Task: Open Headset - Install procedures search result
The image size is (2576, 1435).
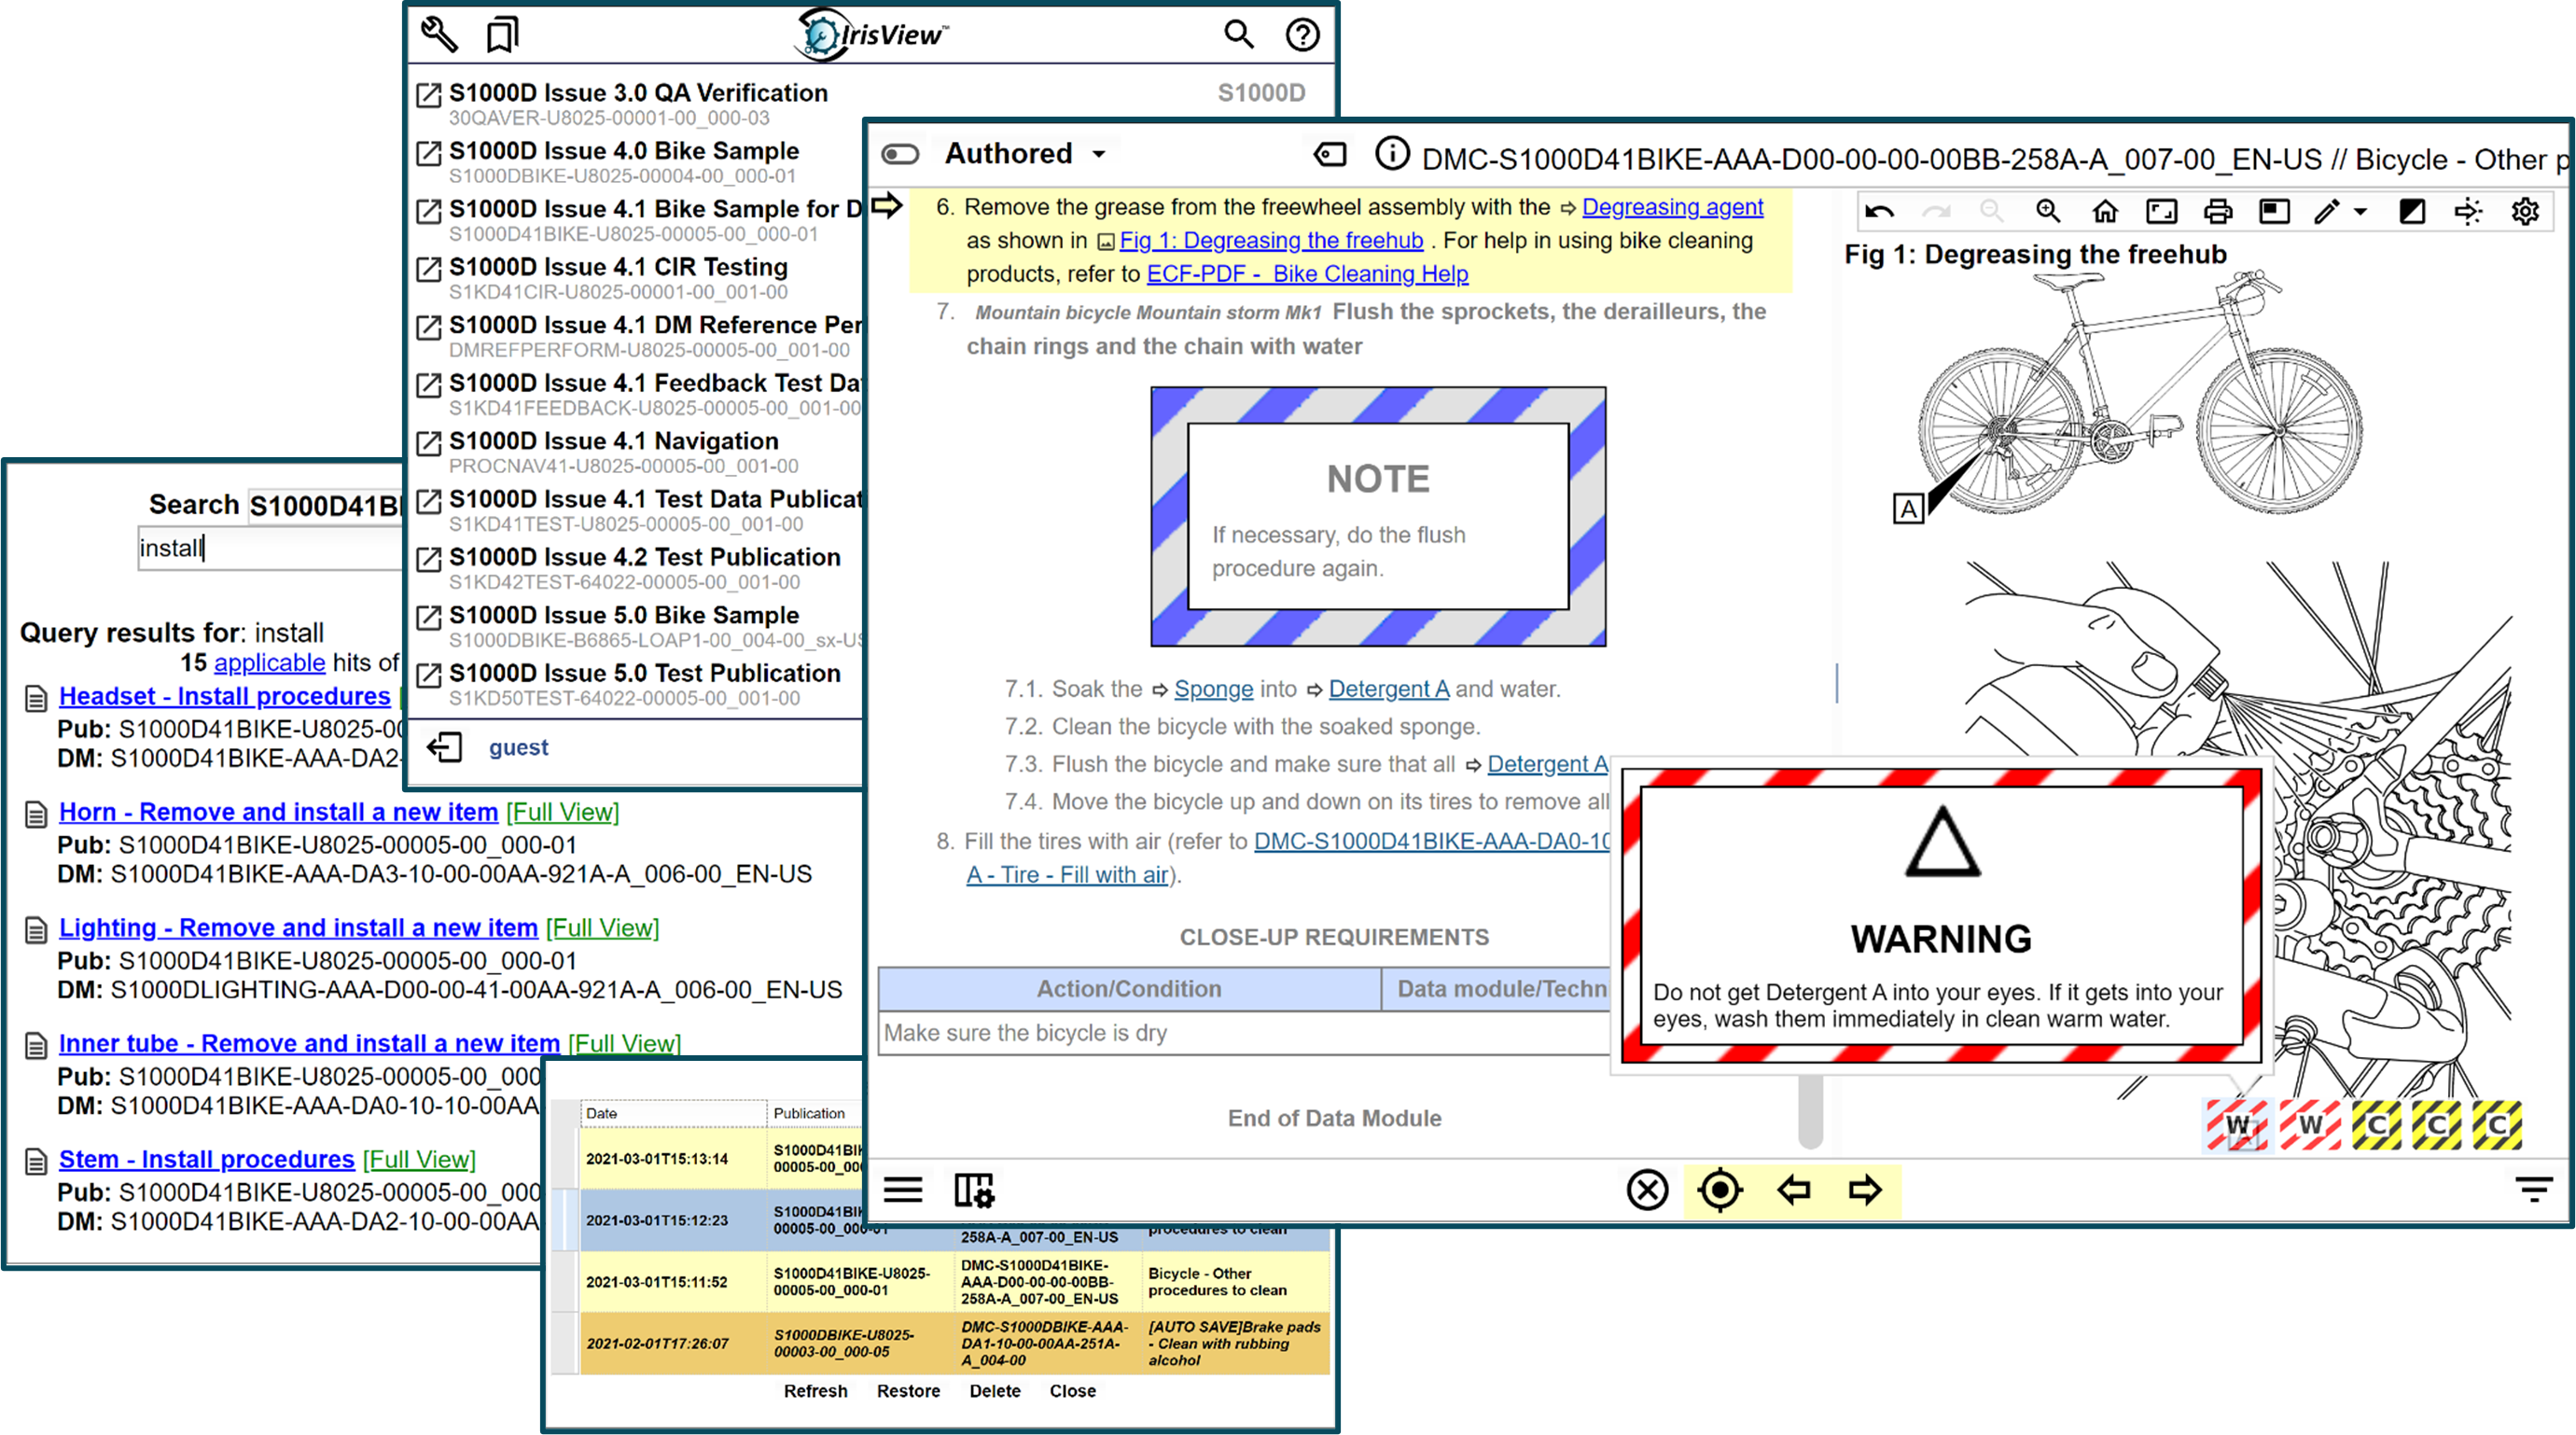Action: coord(224,697)
